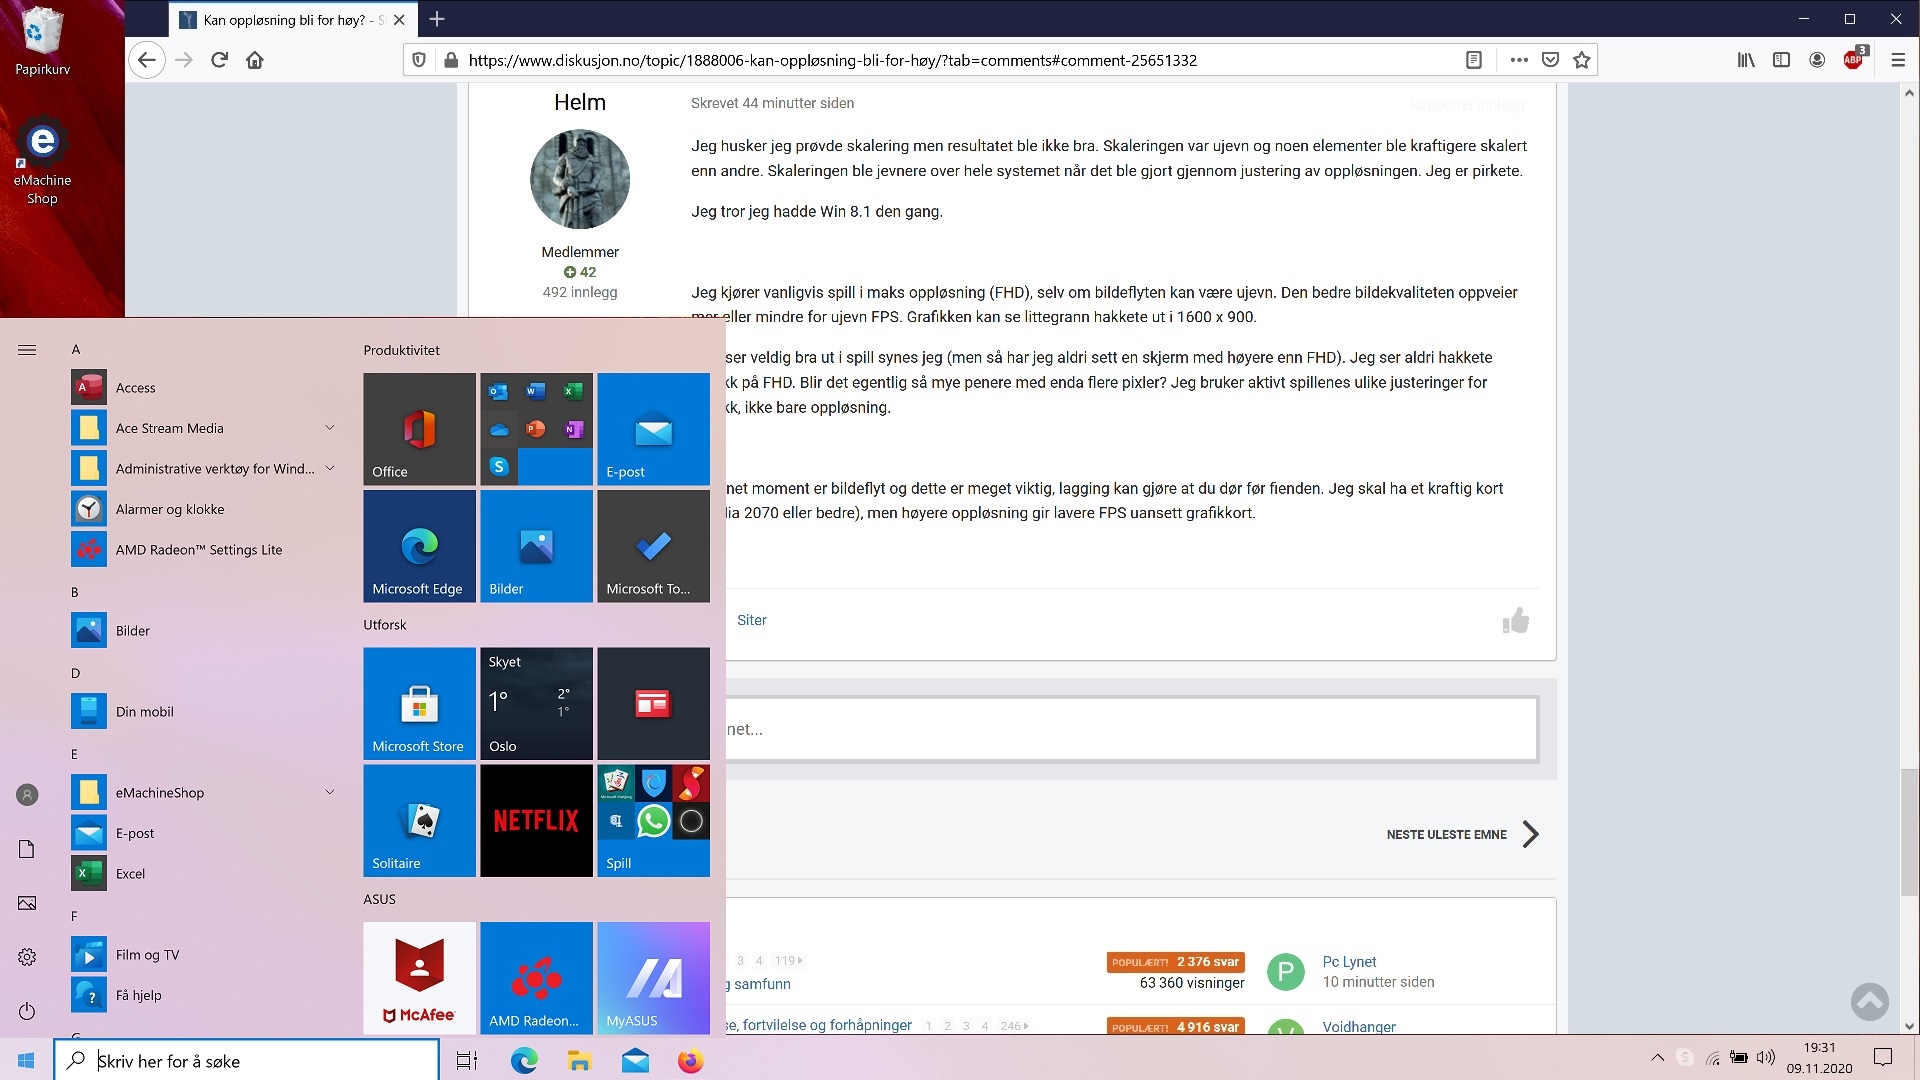Open Firefox from the taskbar
Screen dimensions: 1920x1080
click(x=690, y=1061)
